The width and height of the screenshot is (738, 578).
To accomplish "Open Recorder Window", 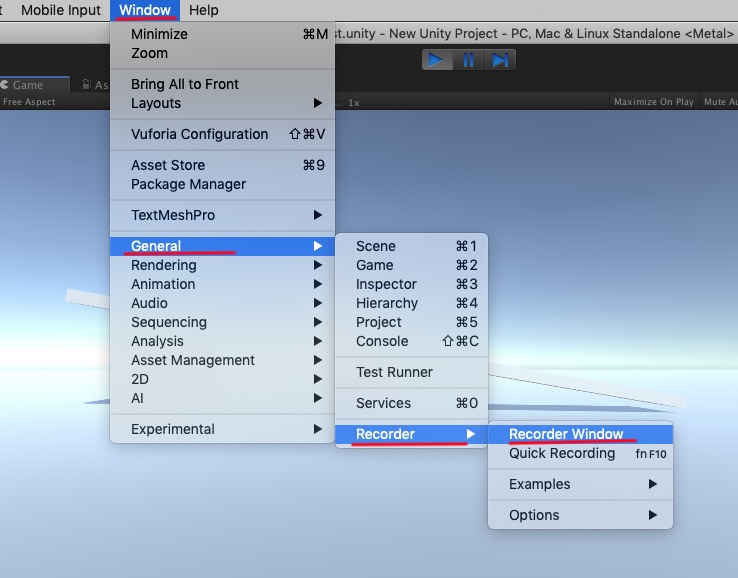I will [x=580, y=434].
